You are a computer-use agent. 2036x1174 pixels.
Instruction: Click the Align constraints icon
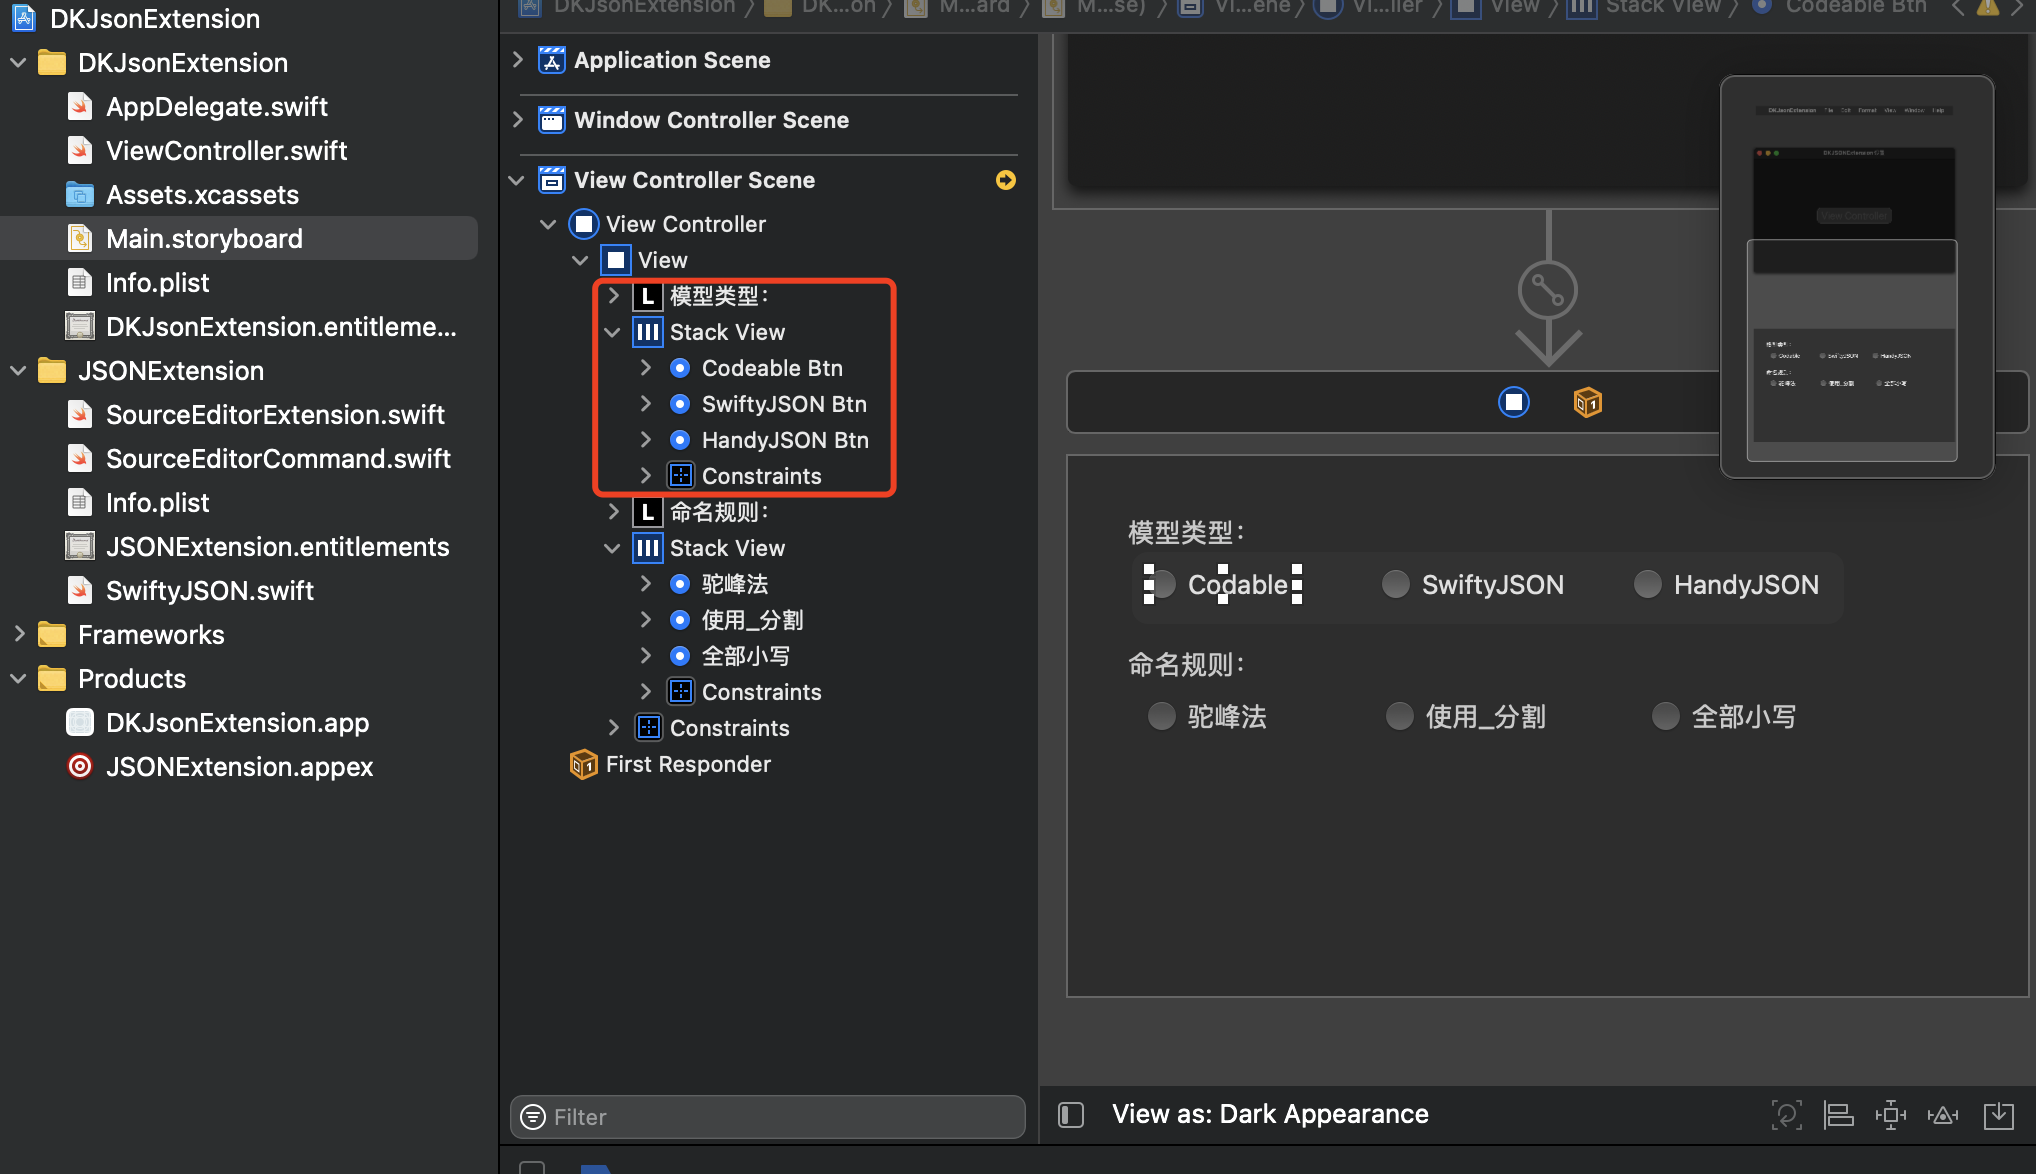tap(1838, 1114)
